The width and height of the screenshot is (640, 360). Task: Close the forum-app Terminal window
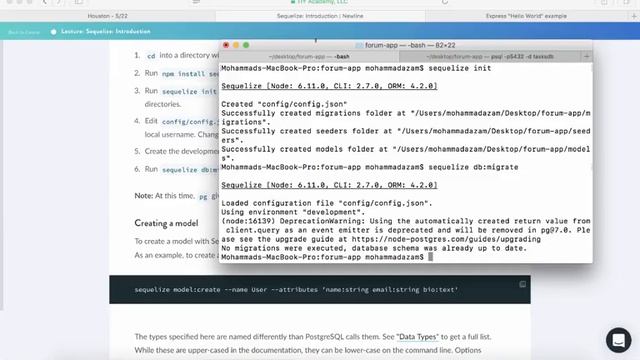(x=226, y=45)
